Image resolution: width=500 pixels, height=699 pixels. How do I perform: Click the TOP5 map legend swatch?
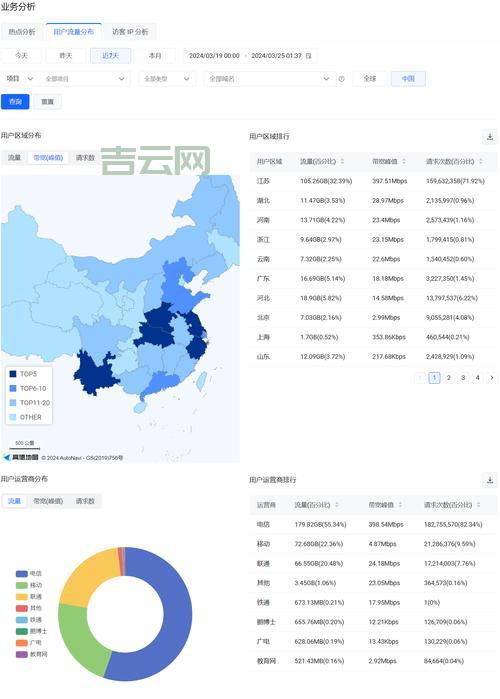(x=13, y=374)
